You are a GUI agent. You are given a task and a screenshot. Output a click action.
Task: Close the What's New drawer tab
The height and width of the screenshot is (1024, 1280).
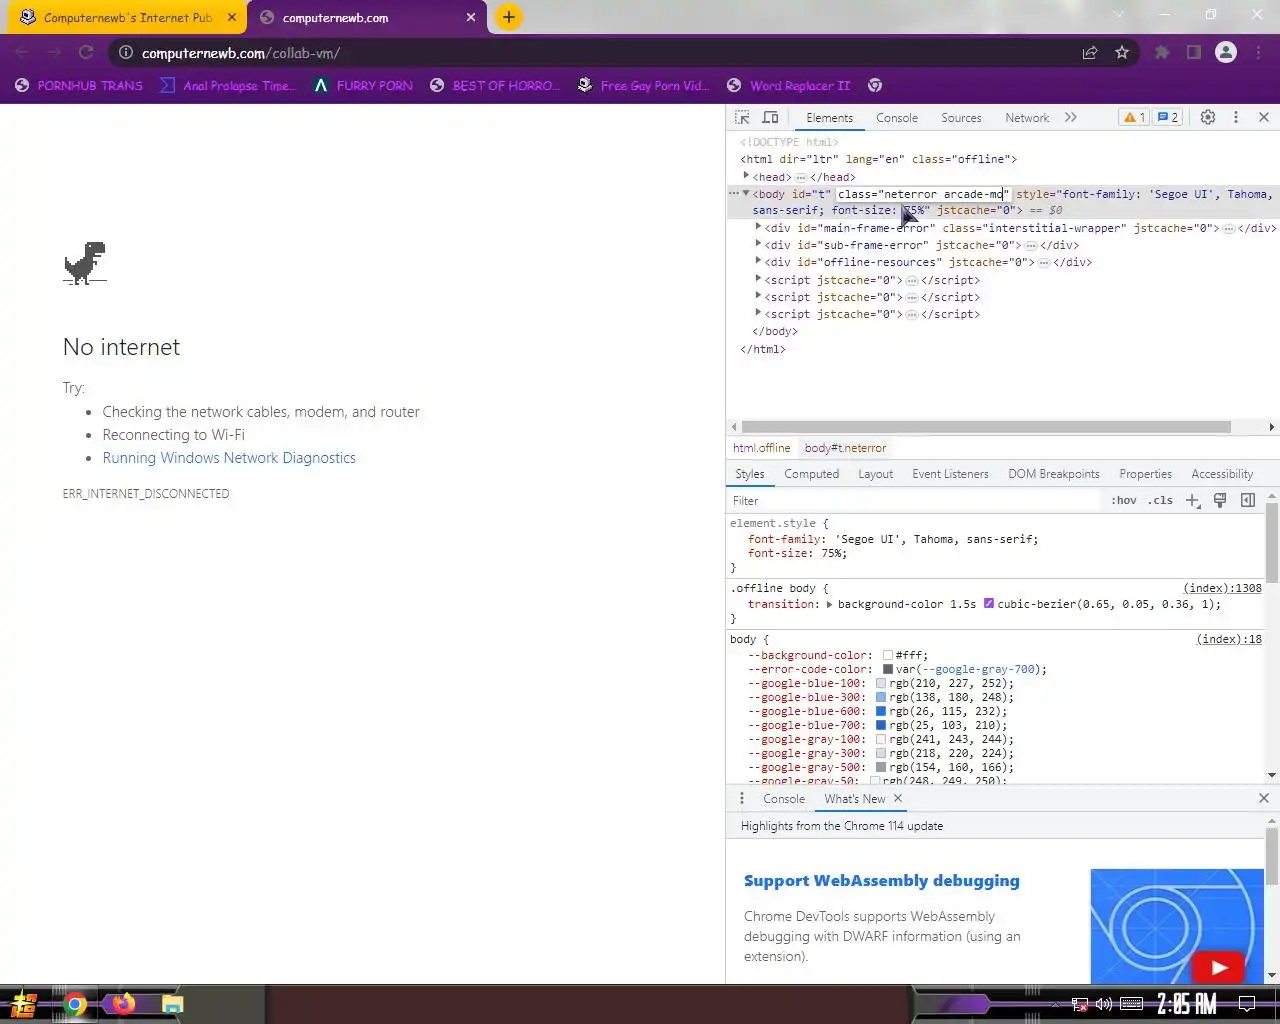pyautogui.click(x=898, y=798)
